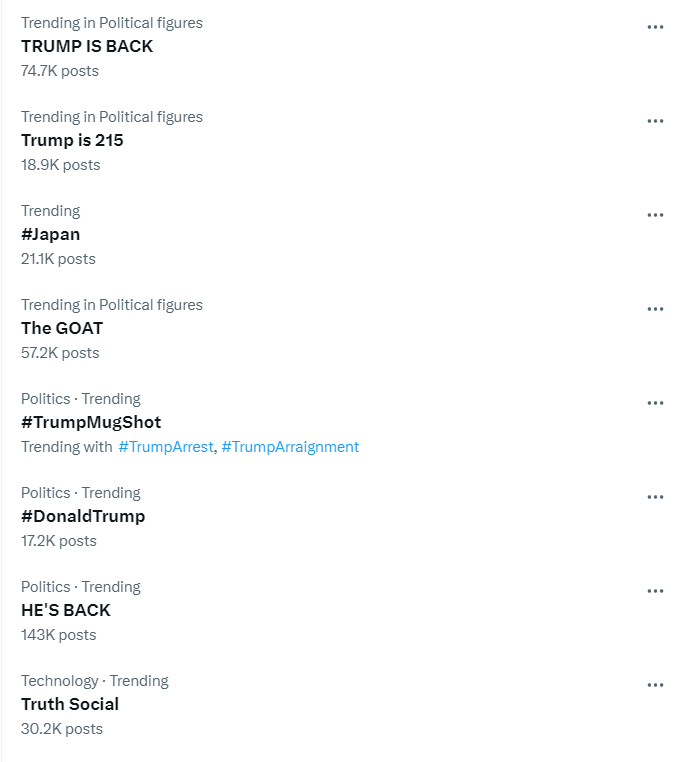The height and width of the screenshot is (762, 682).
Task: Open The GOAT trending topic
Action: (x=62, y=328)
